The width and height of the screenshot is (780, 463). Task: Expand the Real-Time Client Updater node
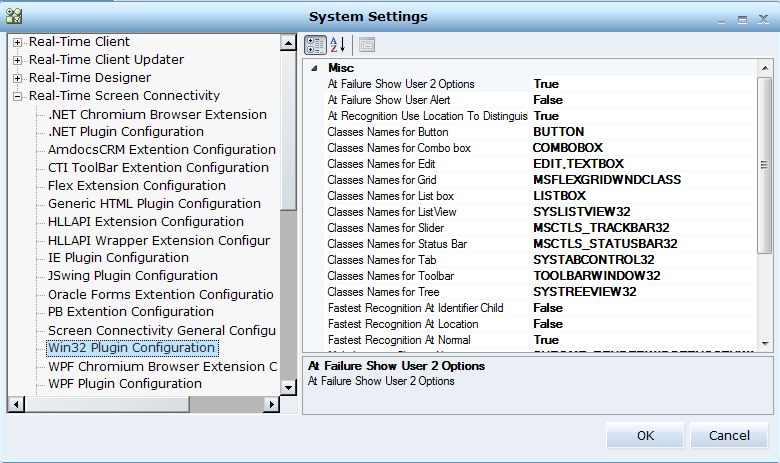coord(18,60)
